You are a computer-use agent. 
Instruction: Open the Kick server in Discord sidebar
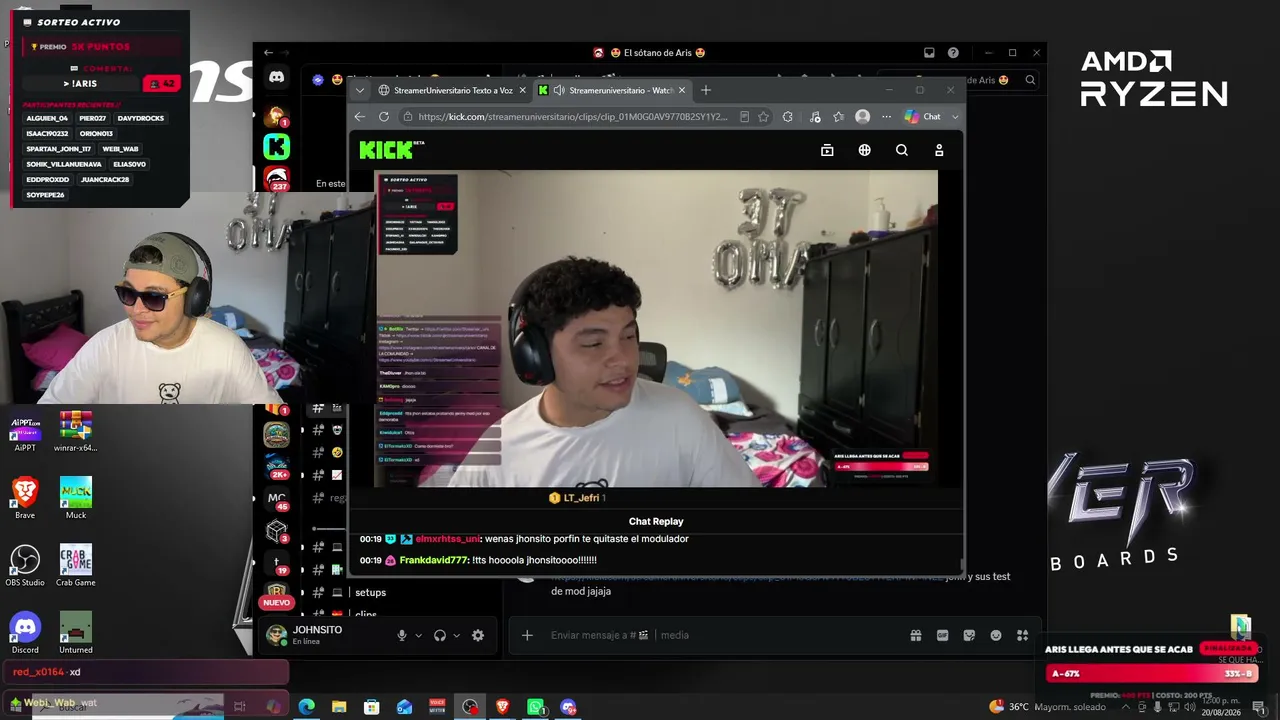pos(276,147)
